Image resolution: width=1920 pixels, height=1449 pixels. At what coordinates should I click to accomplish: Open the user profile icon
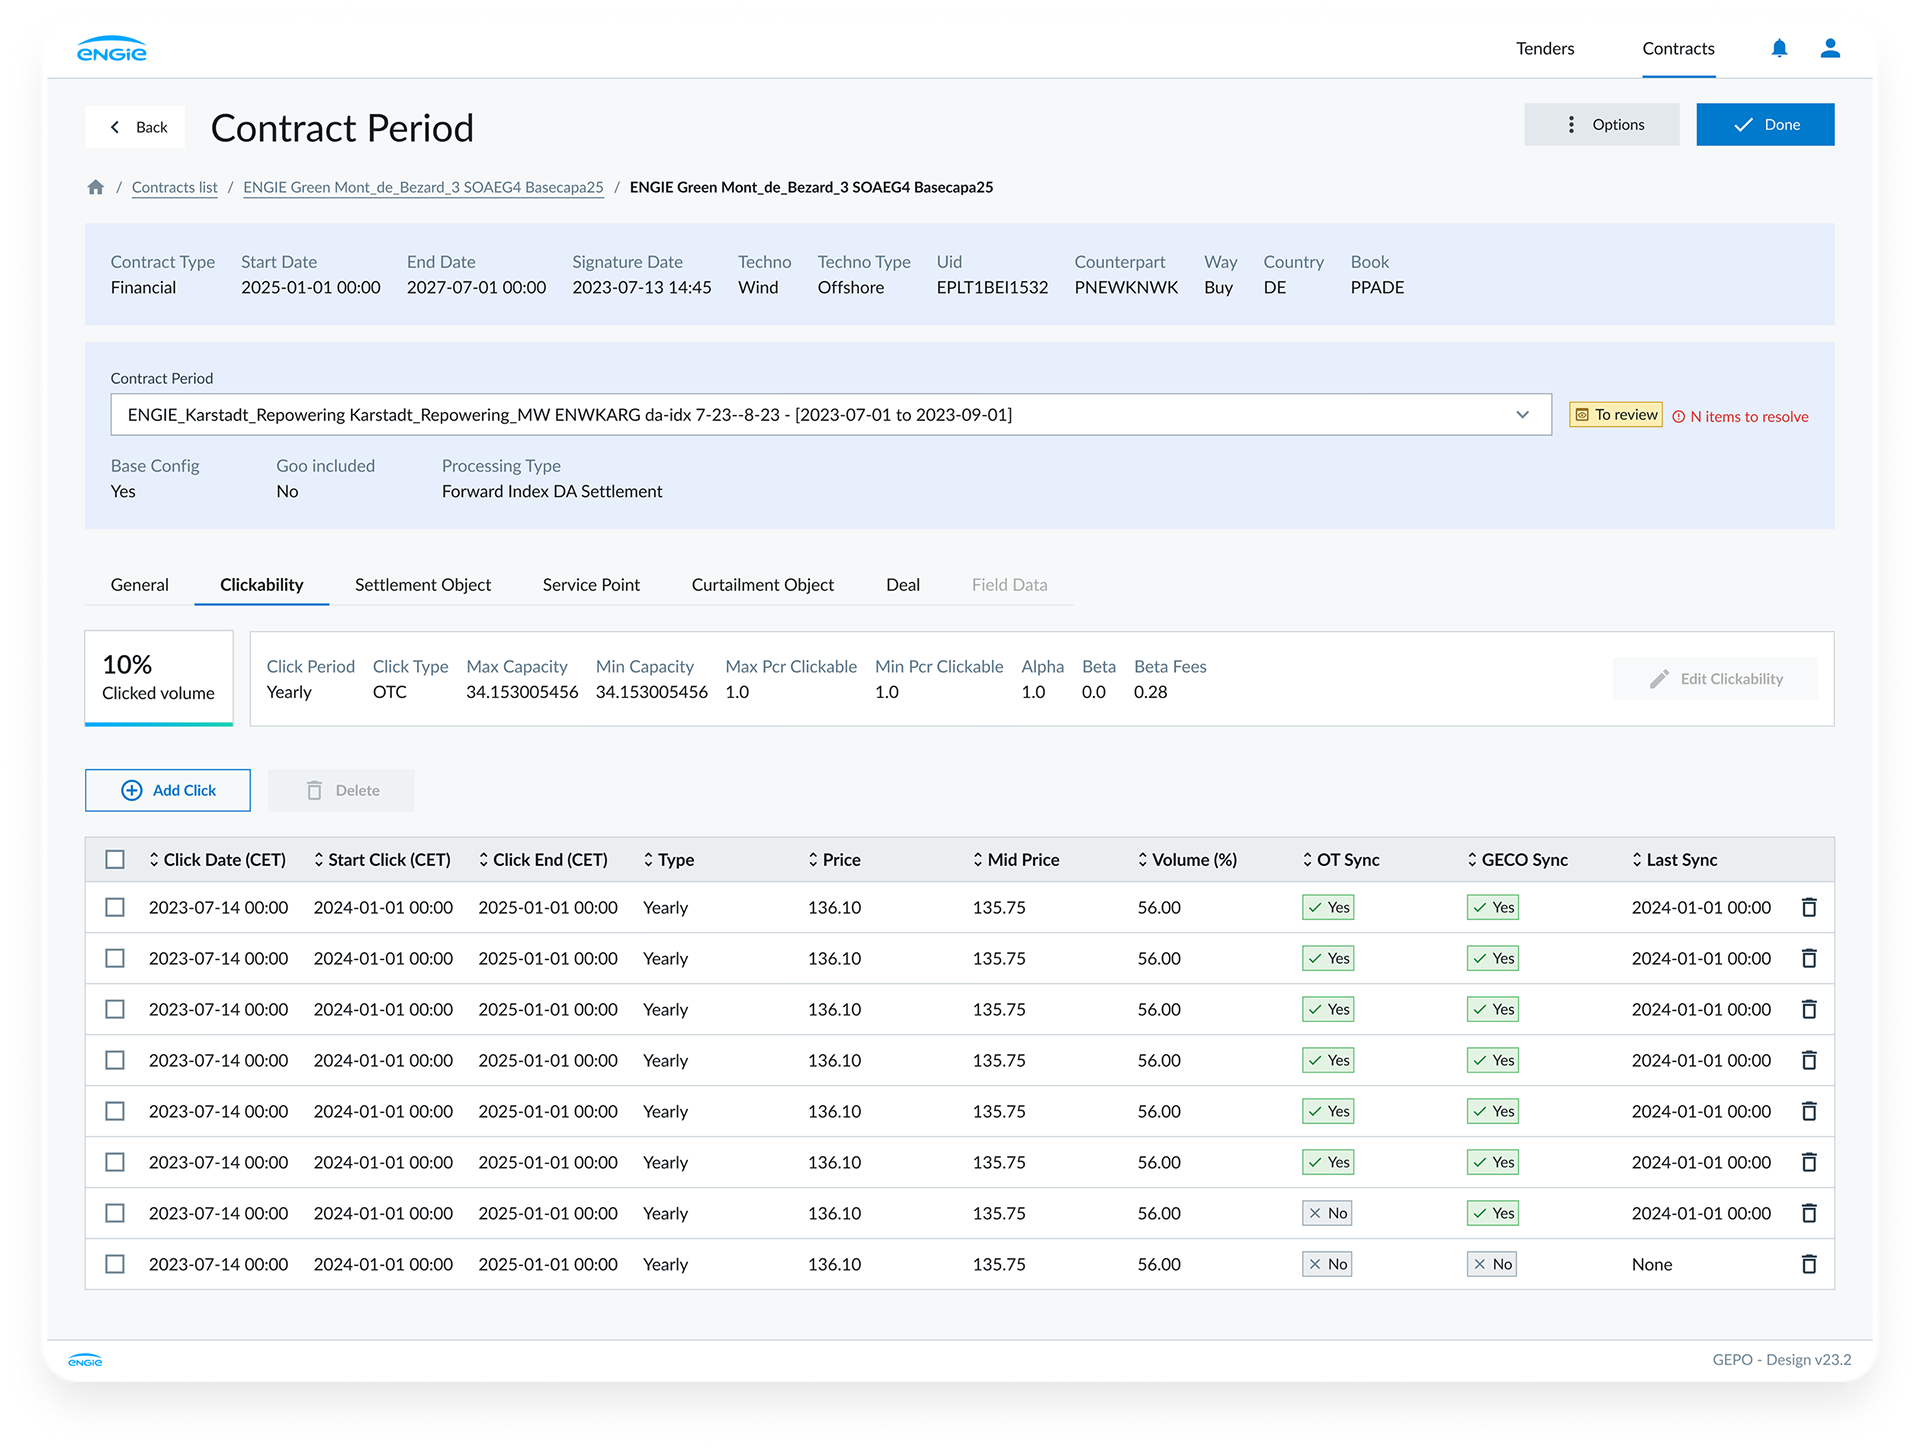click(x=1830, y=48)
